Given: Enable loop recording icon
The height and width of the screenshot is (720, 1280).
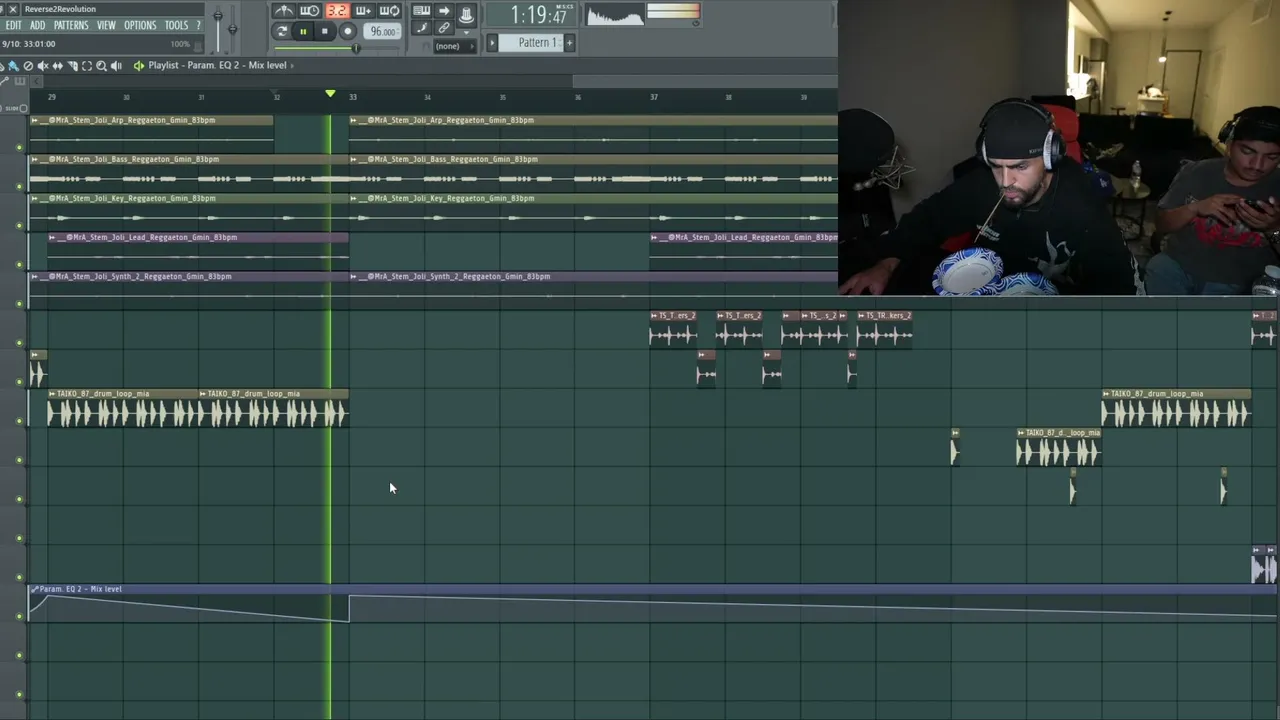Looking at the screenshot, I should tap(390, 11).
